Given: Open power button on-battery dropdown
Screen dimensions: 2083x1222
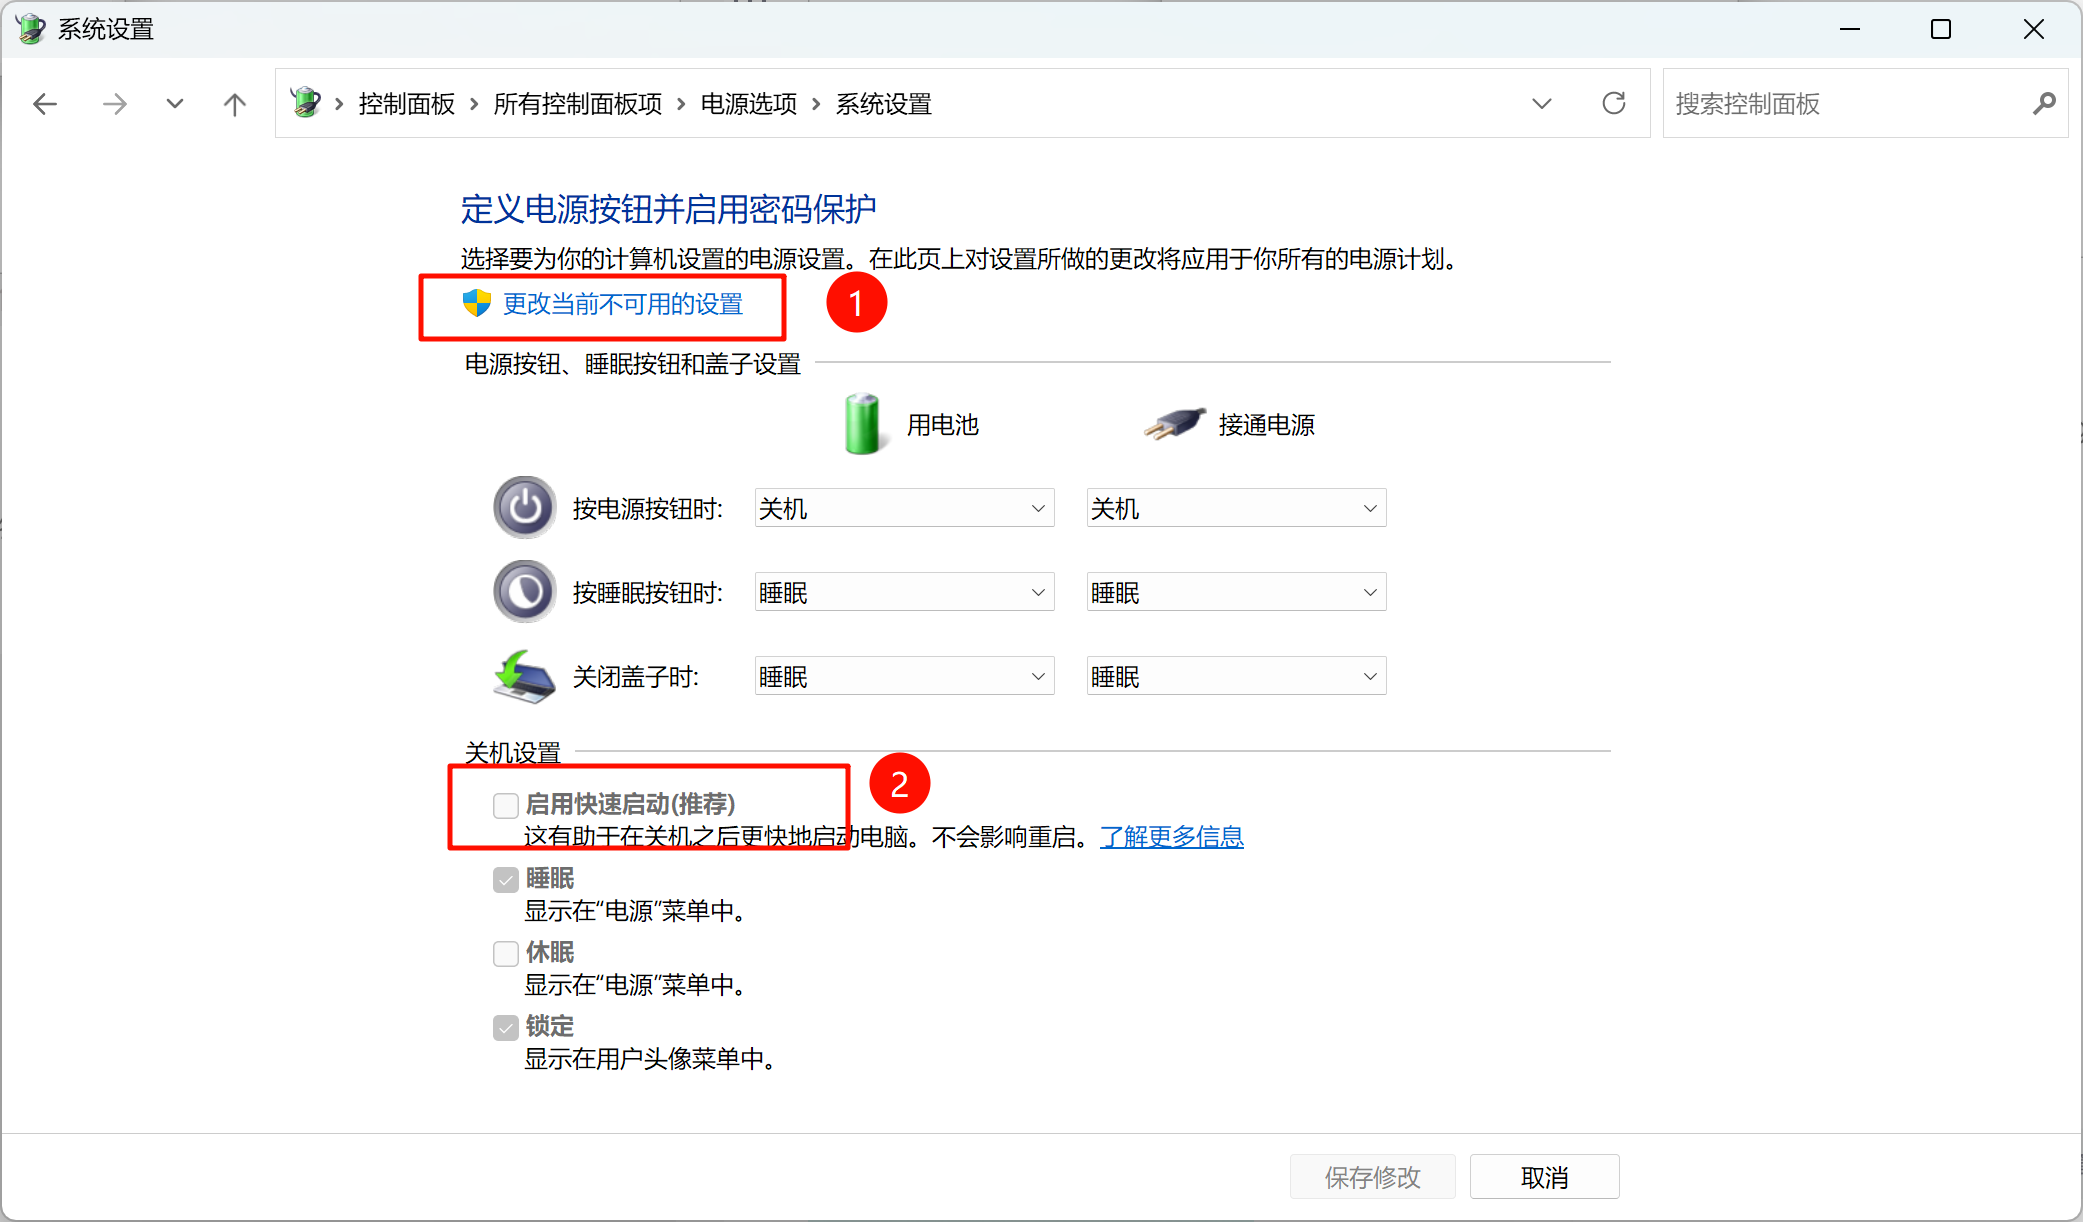Looking at the screenshot, I should (x=904, y=508).
